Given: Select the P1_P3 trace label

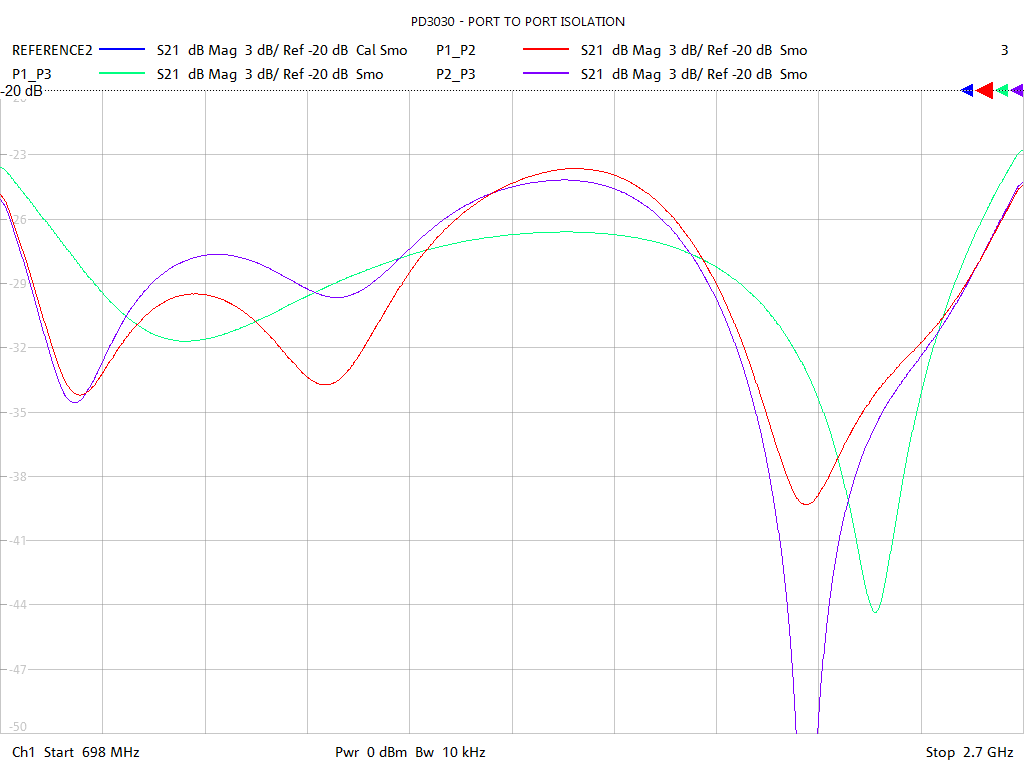Looking at the screenshot, I should pos(32,74).
